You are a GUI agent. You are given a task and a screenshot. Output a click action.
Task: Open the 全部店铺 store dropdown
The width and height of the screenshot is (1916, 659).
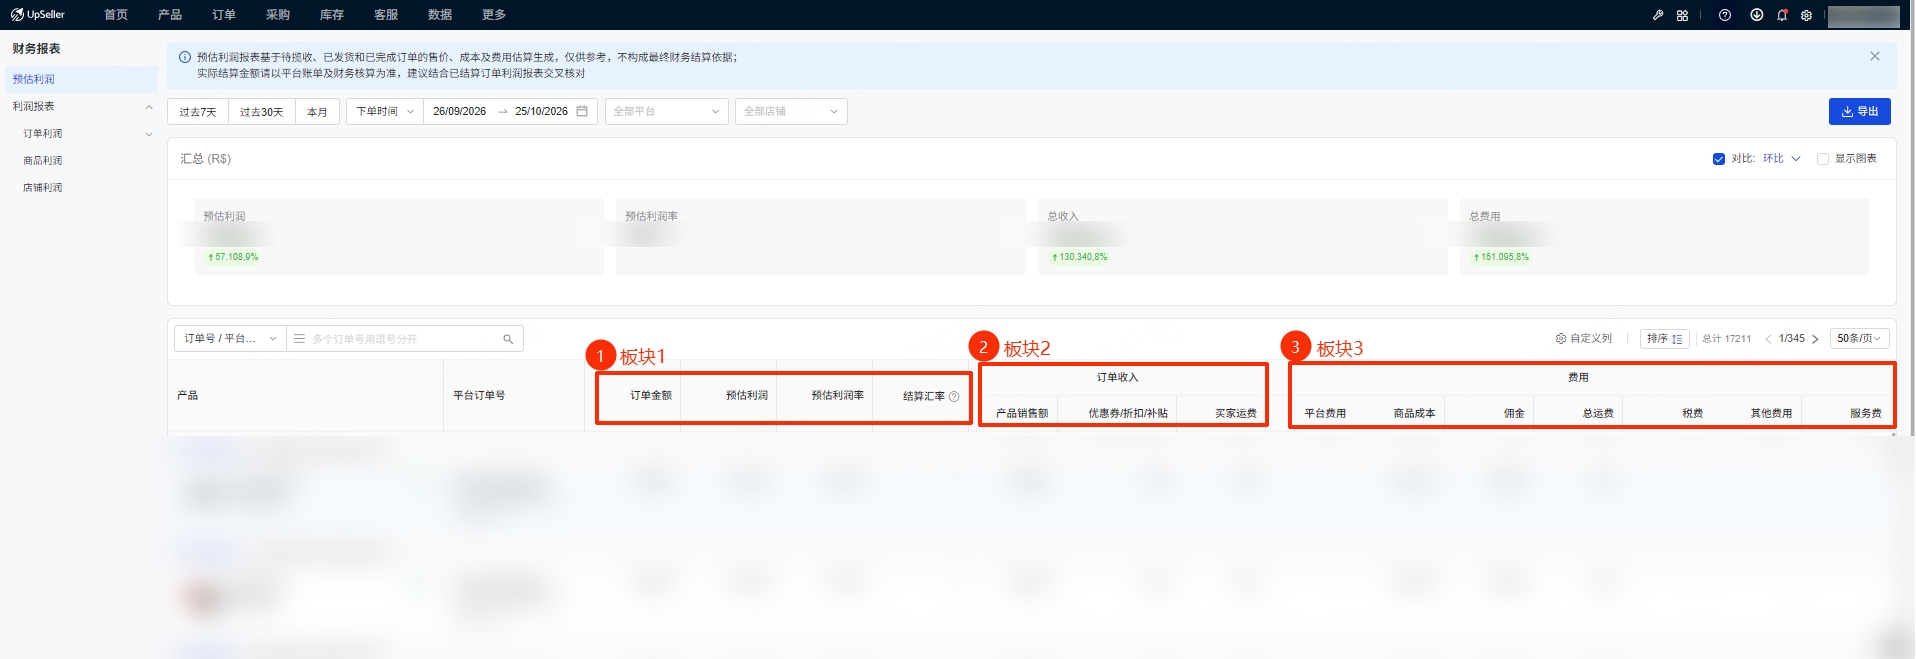[x=791, y=111]
